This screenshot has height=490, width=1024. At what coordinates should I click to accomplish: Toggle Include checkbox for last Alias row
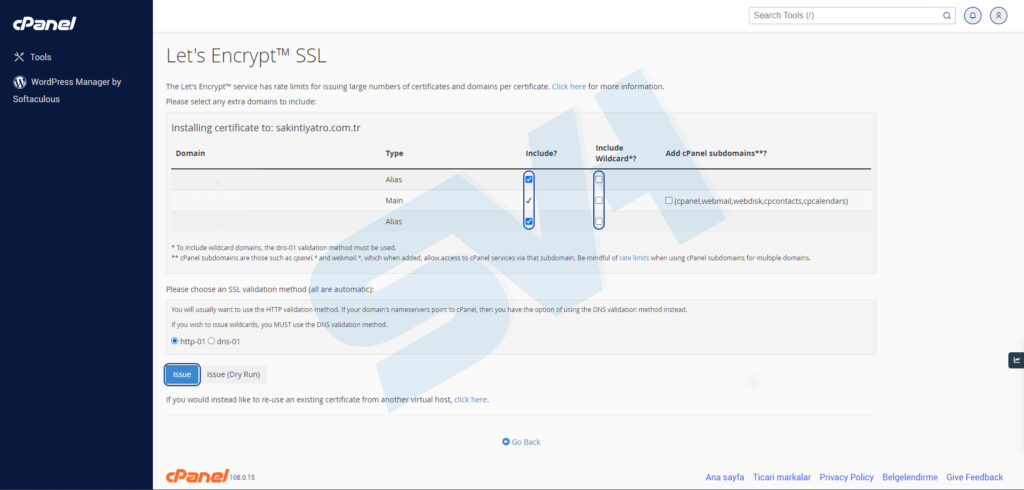click(x=529, y=221)
